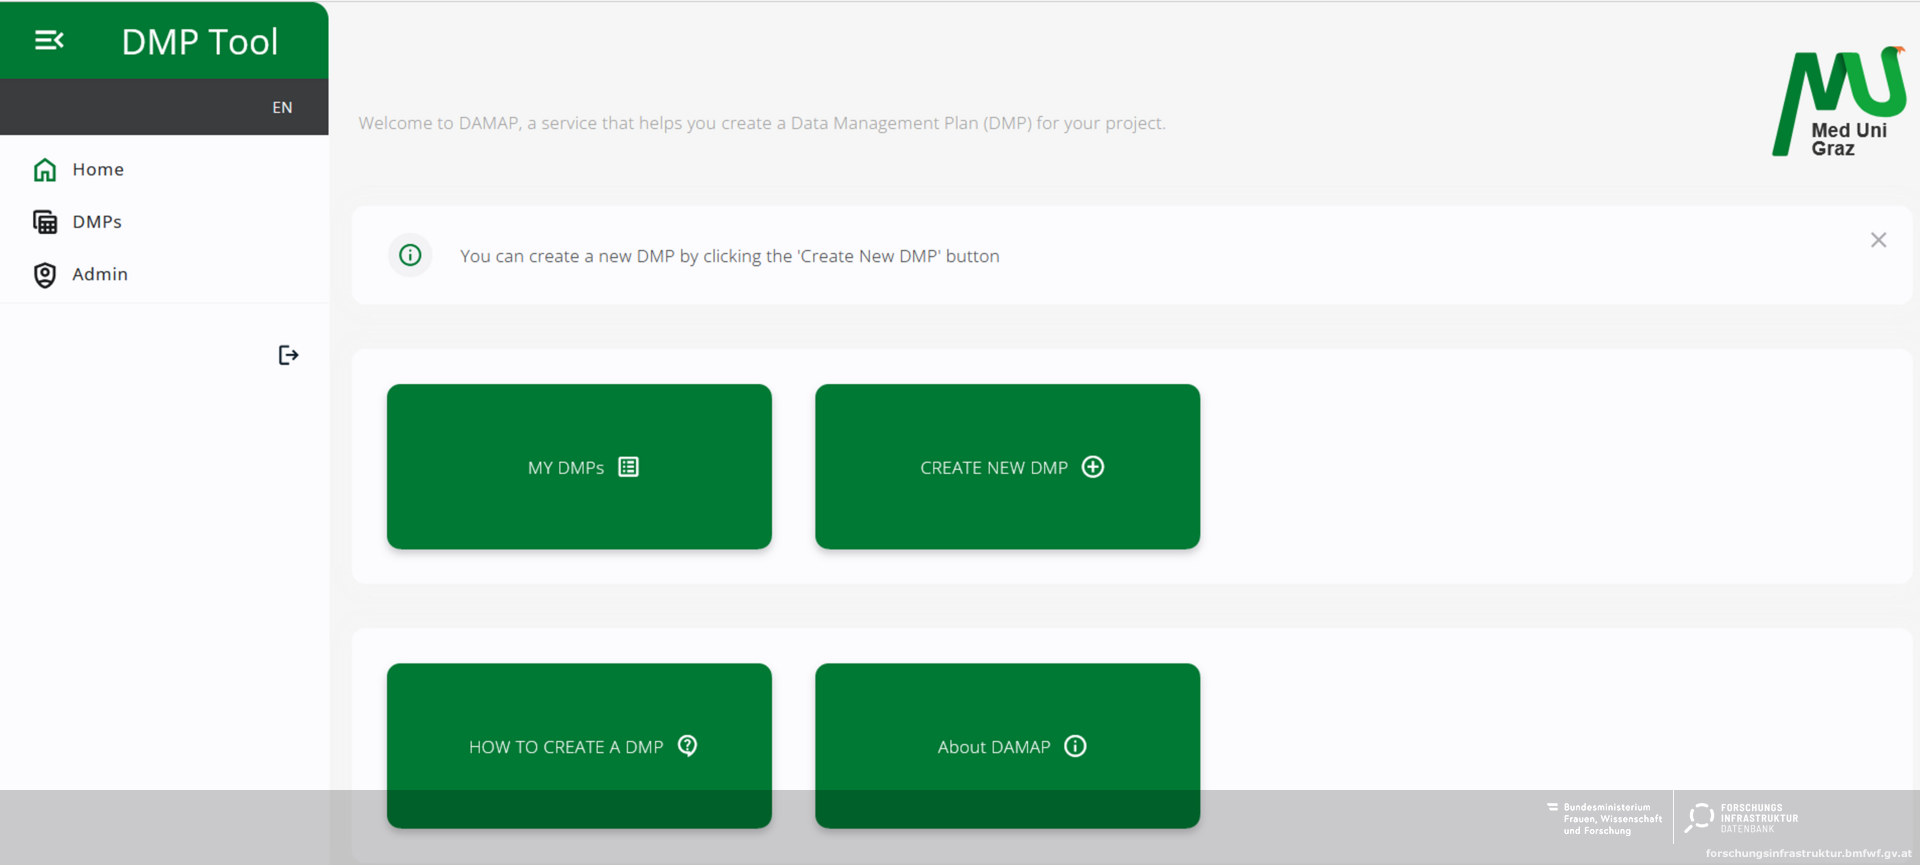Open the EN language selector

pos(282,107)
